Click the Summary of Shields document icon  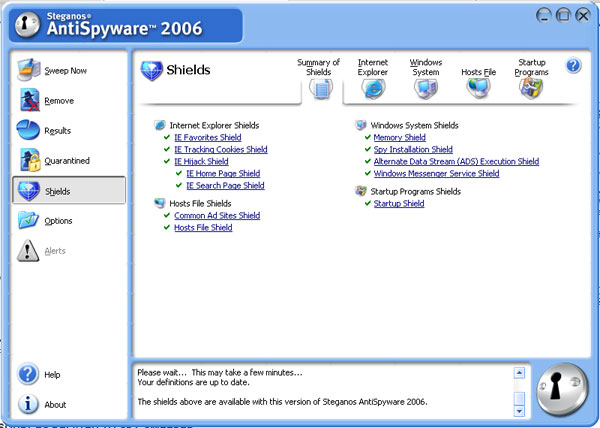point(321,89)
